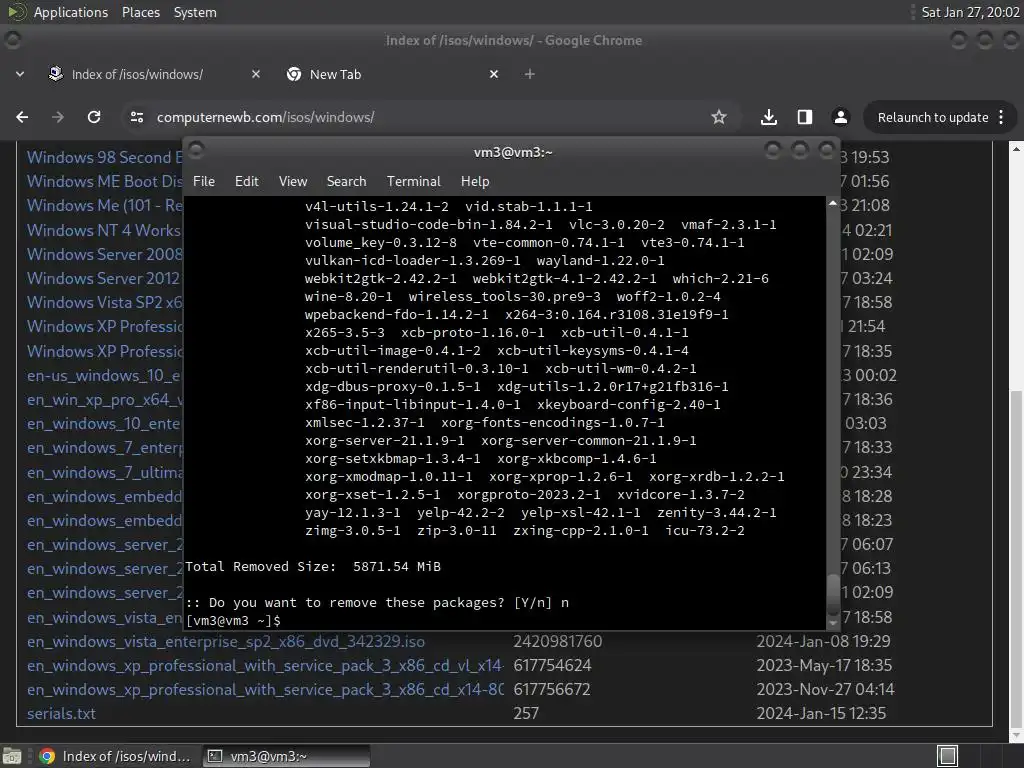Click Chrome page scrollbar up arrow
The height and width of the screenshot is (768, 1024).
(x=1016, y=150)
